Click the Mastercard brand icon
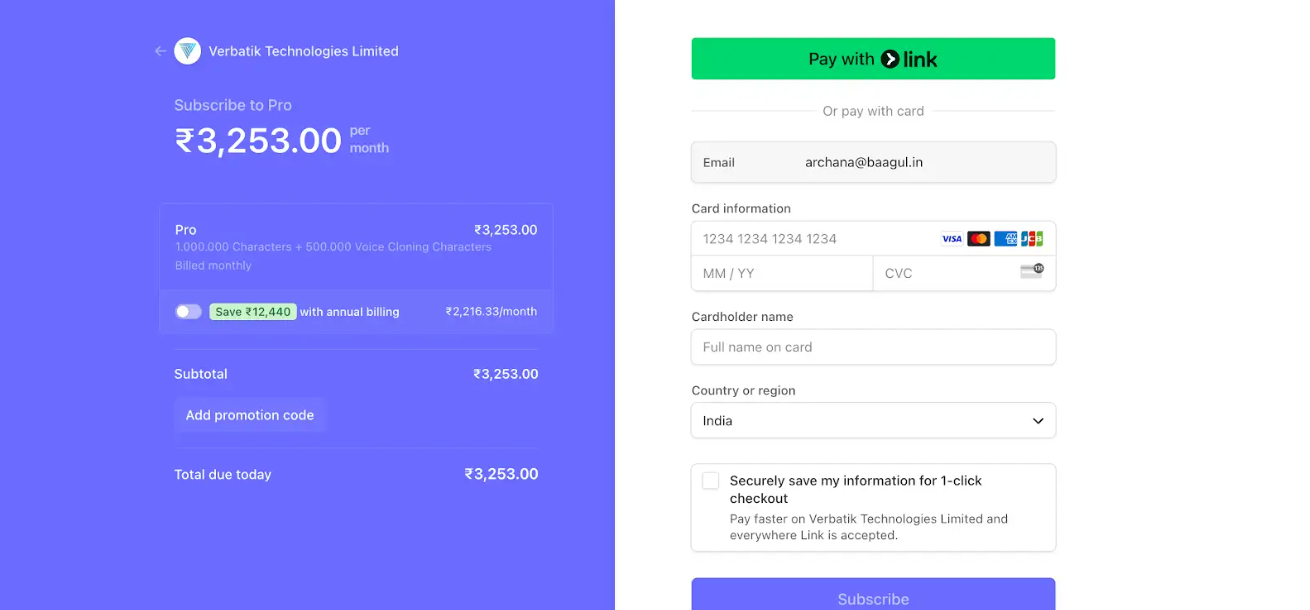Image resolution: width=1310 pixels, height=610 pixels. click(979, 239)
